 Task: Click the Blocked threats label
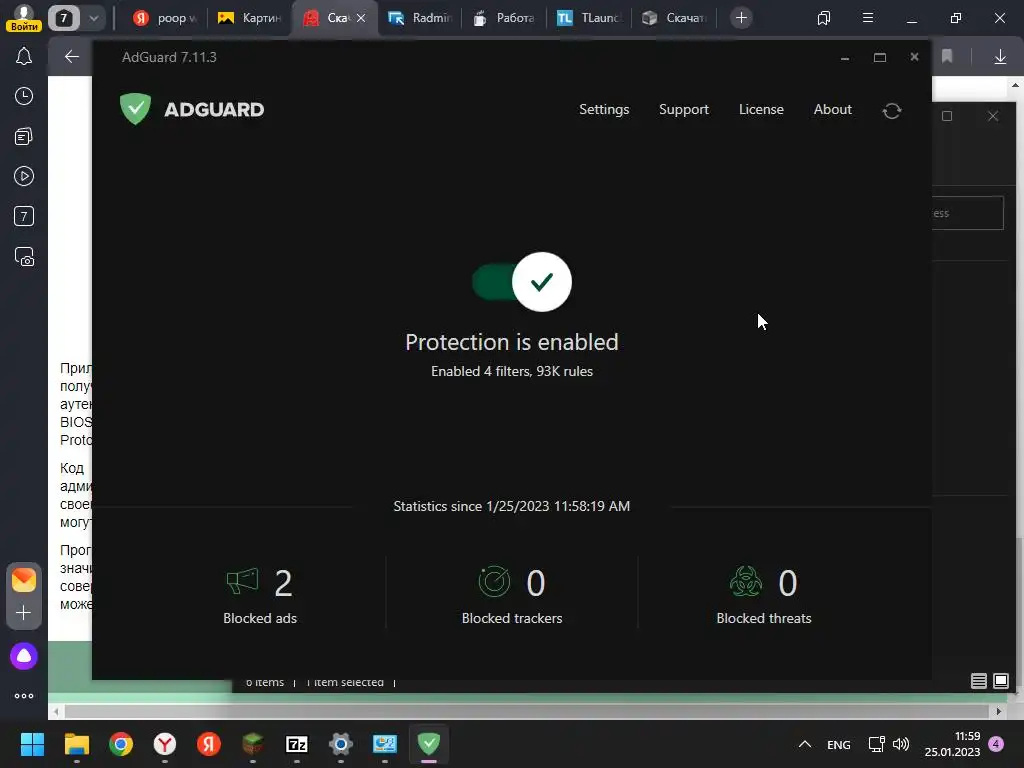pos(763,618)
